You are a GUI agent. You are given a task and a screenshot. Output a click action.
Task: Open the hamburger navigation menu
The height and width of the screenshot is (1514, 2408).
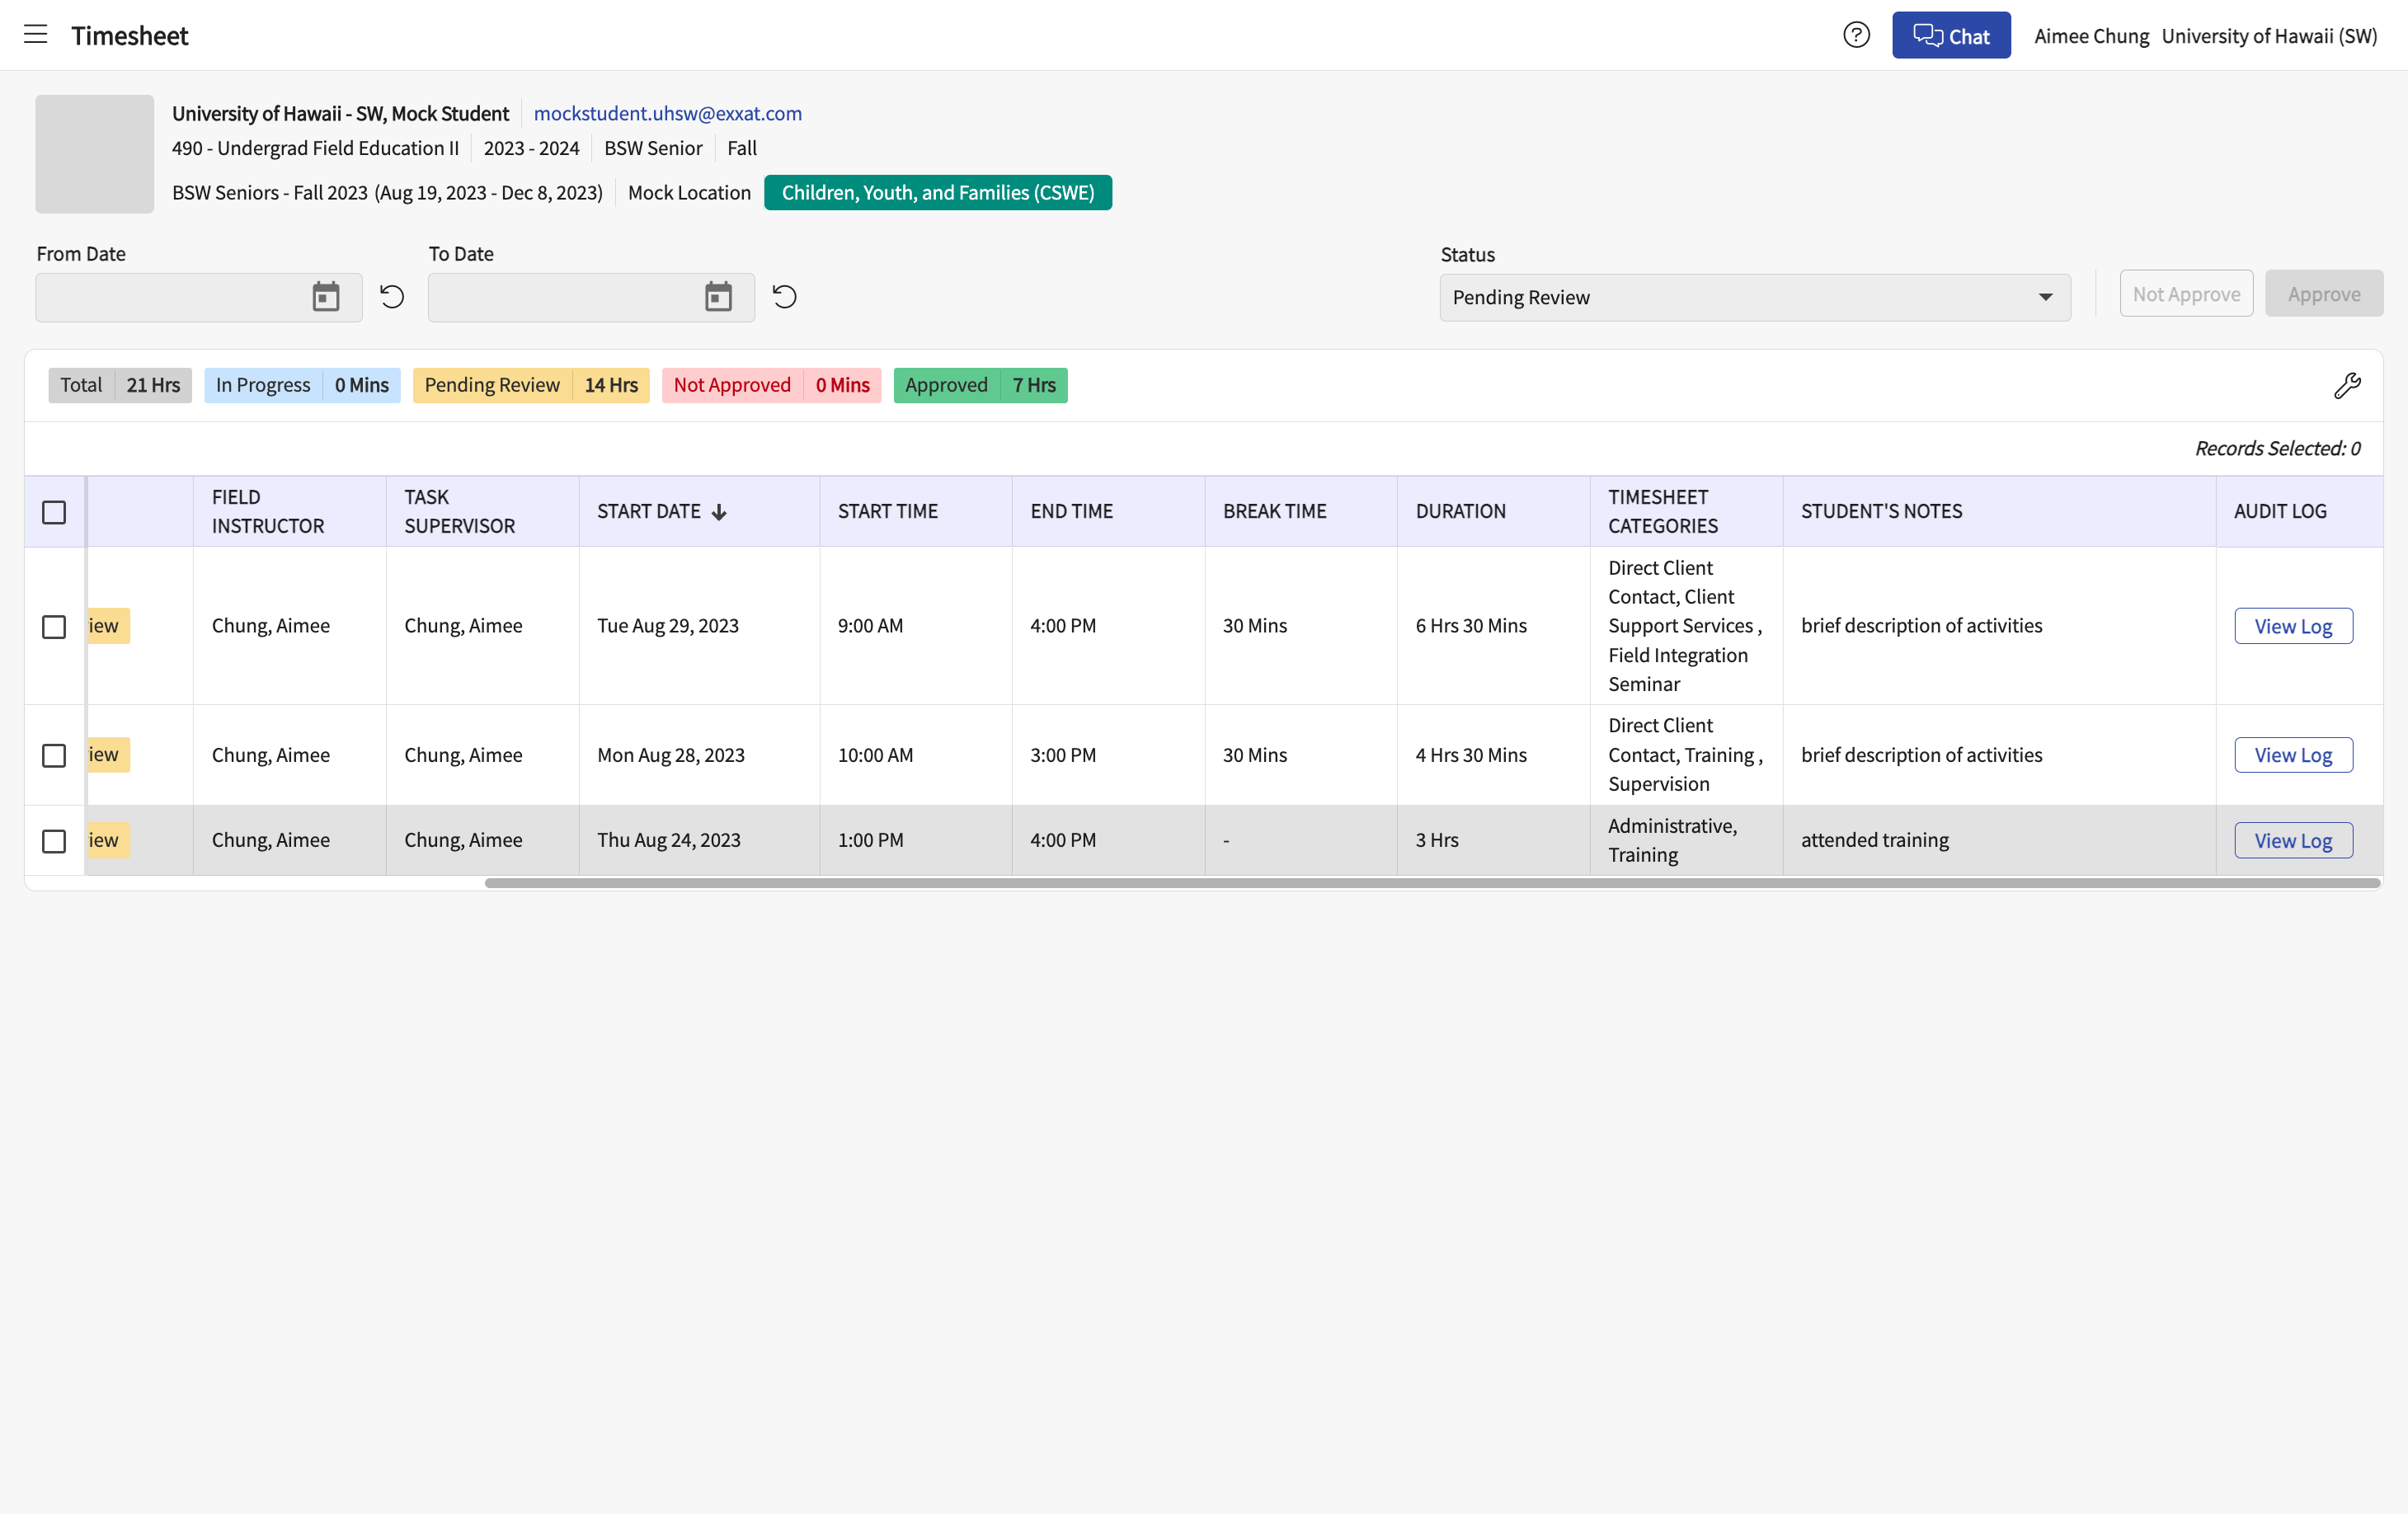36,35
